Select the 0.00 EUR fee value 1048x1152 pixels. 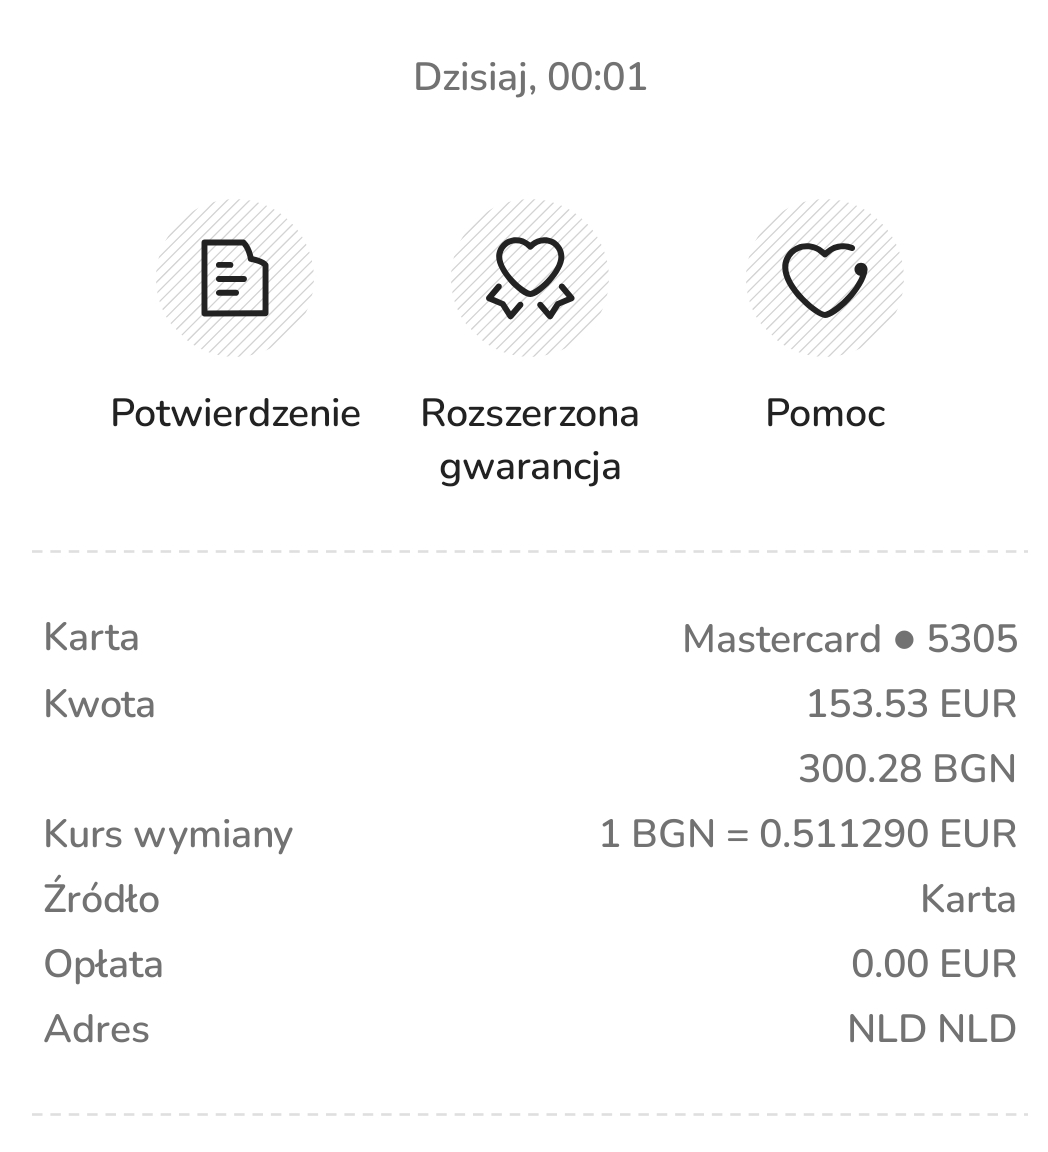click(933, 964)
